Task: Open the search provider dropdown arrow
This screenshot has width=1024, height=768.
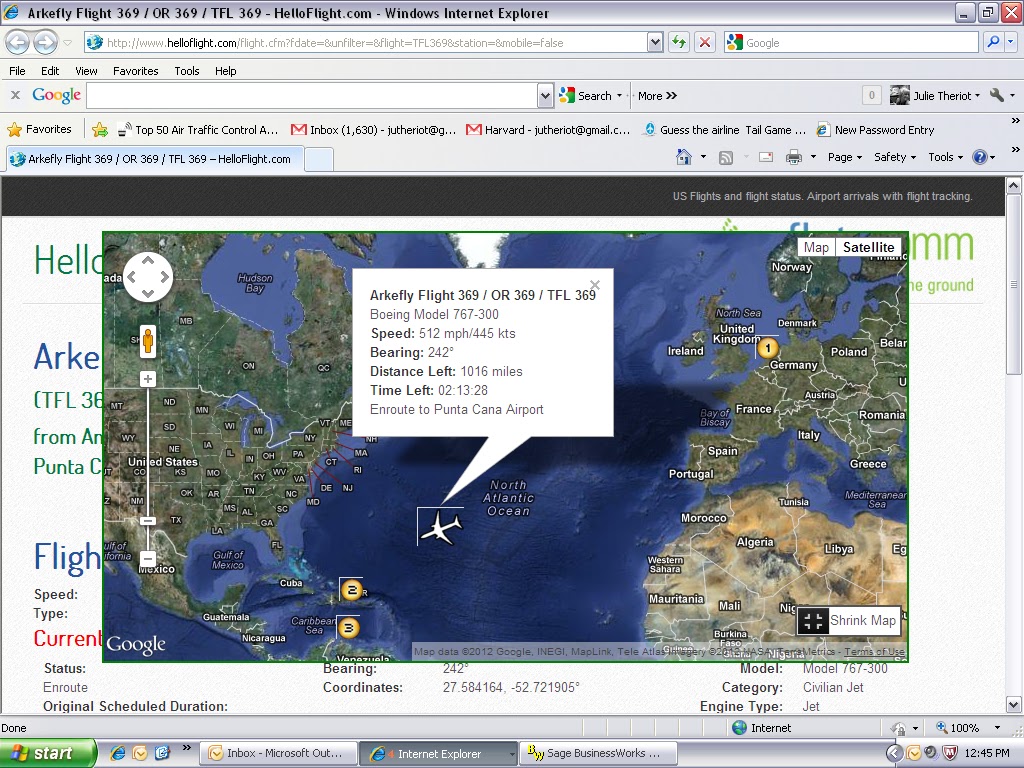Action: tap(1011, 42)
